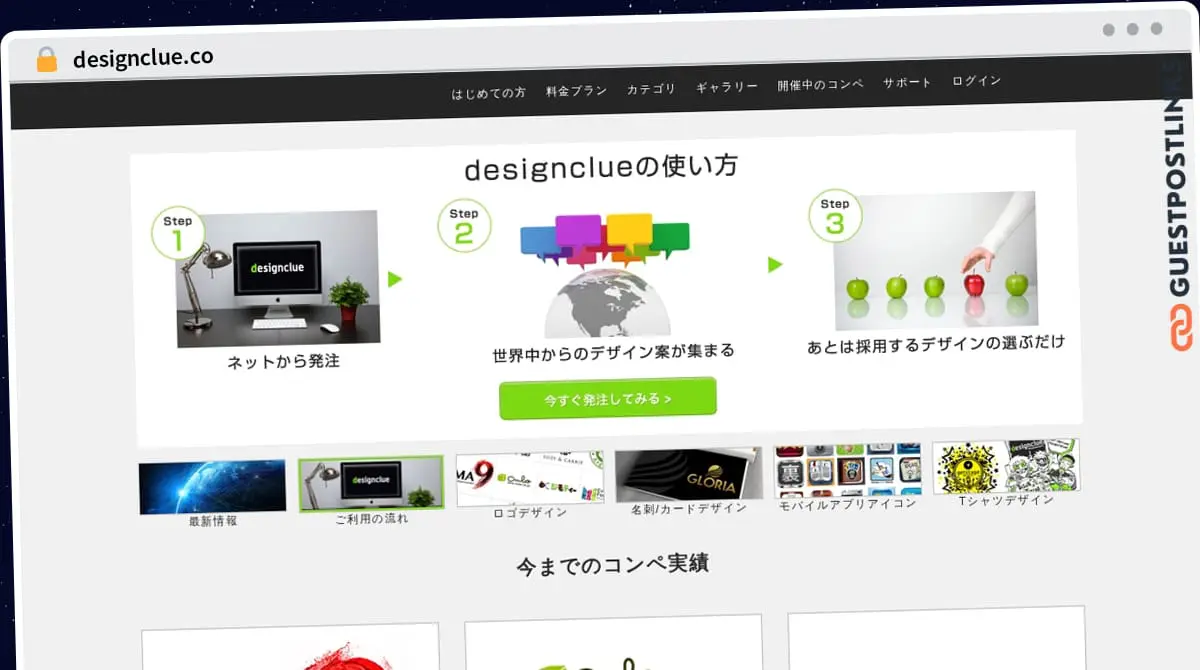Open the サポート menu item
1200x670 pixels.
coord(906,83)
